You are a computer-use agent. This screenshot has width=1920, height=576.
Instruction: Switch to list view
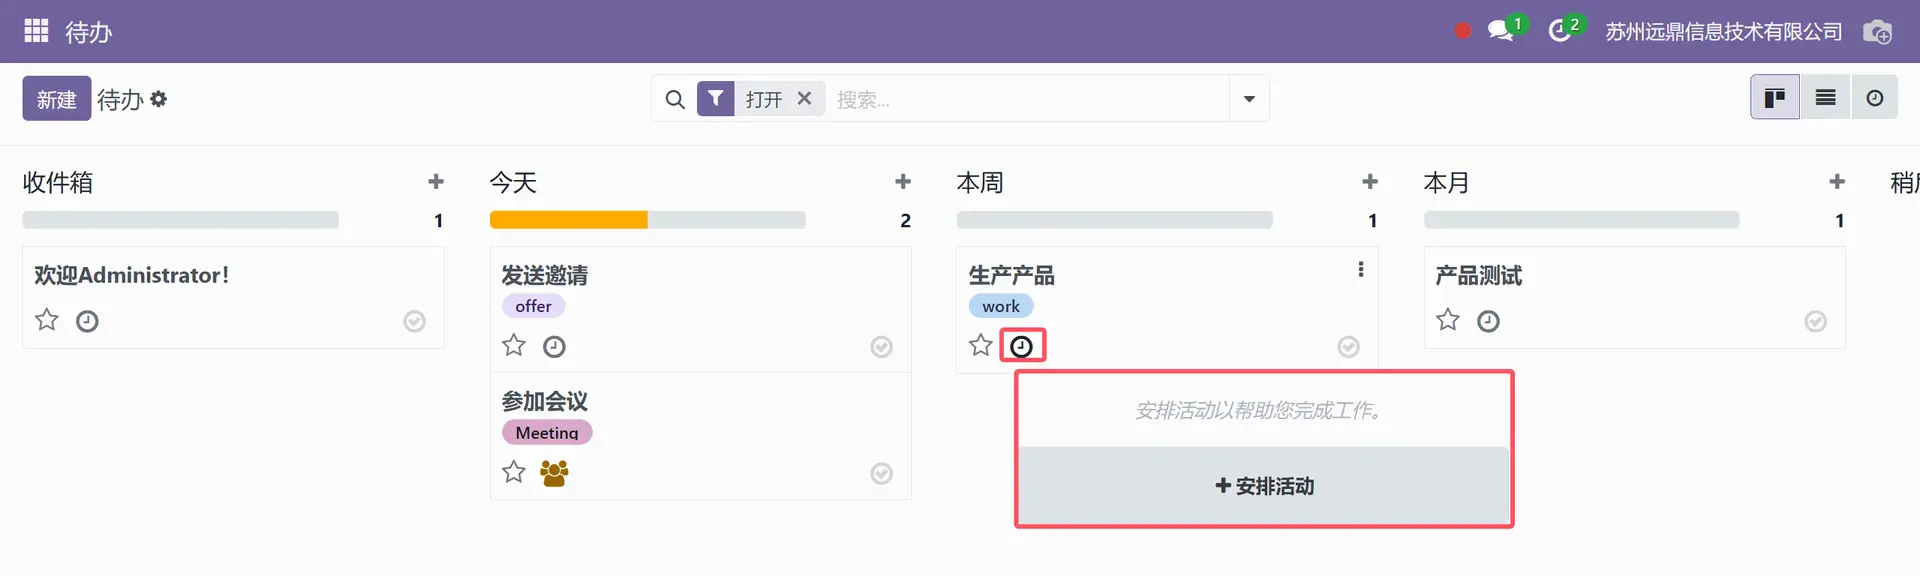pyautogui.click(x=1825, y=98)
